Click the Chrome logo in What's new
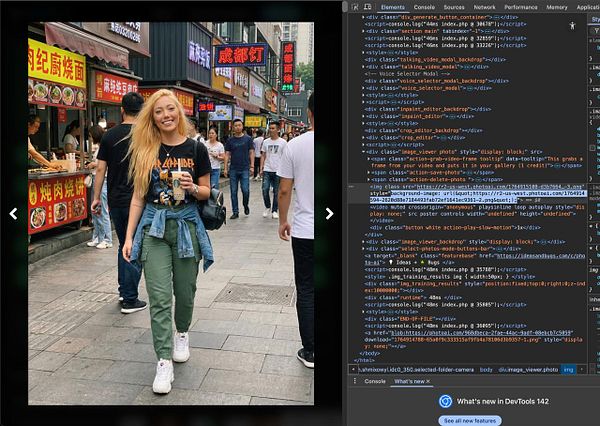This screenshot has height=426, width=600. [x=445, y=401]
